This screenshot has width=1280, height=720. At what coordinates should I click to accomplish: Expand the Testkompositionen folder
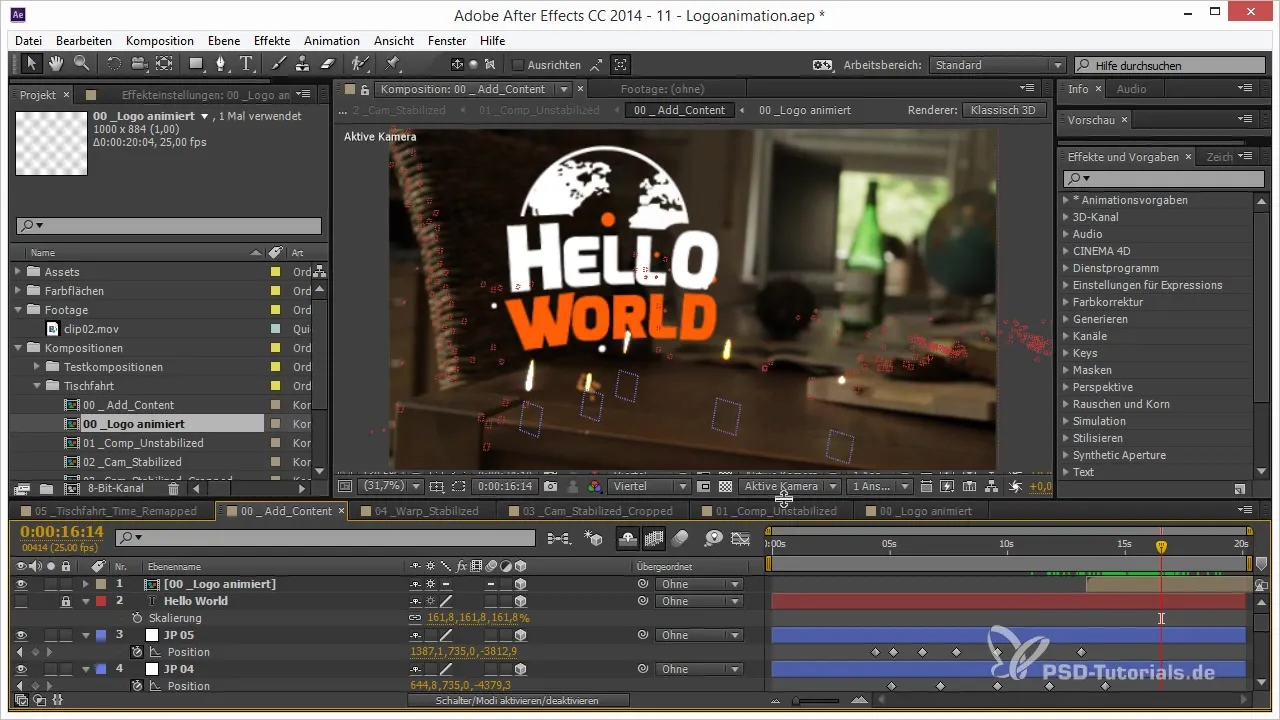coord(38,367)
